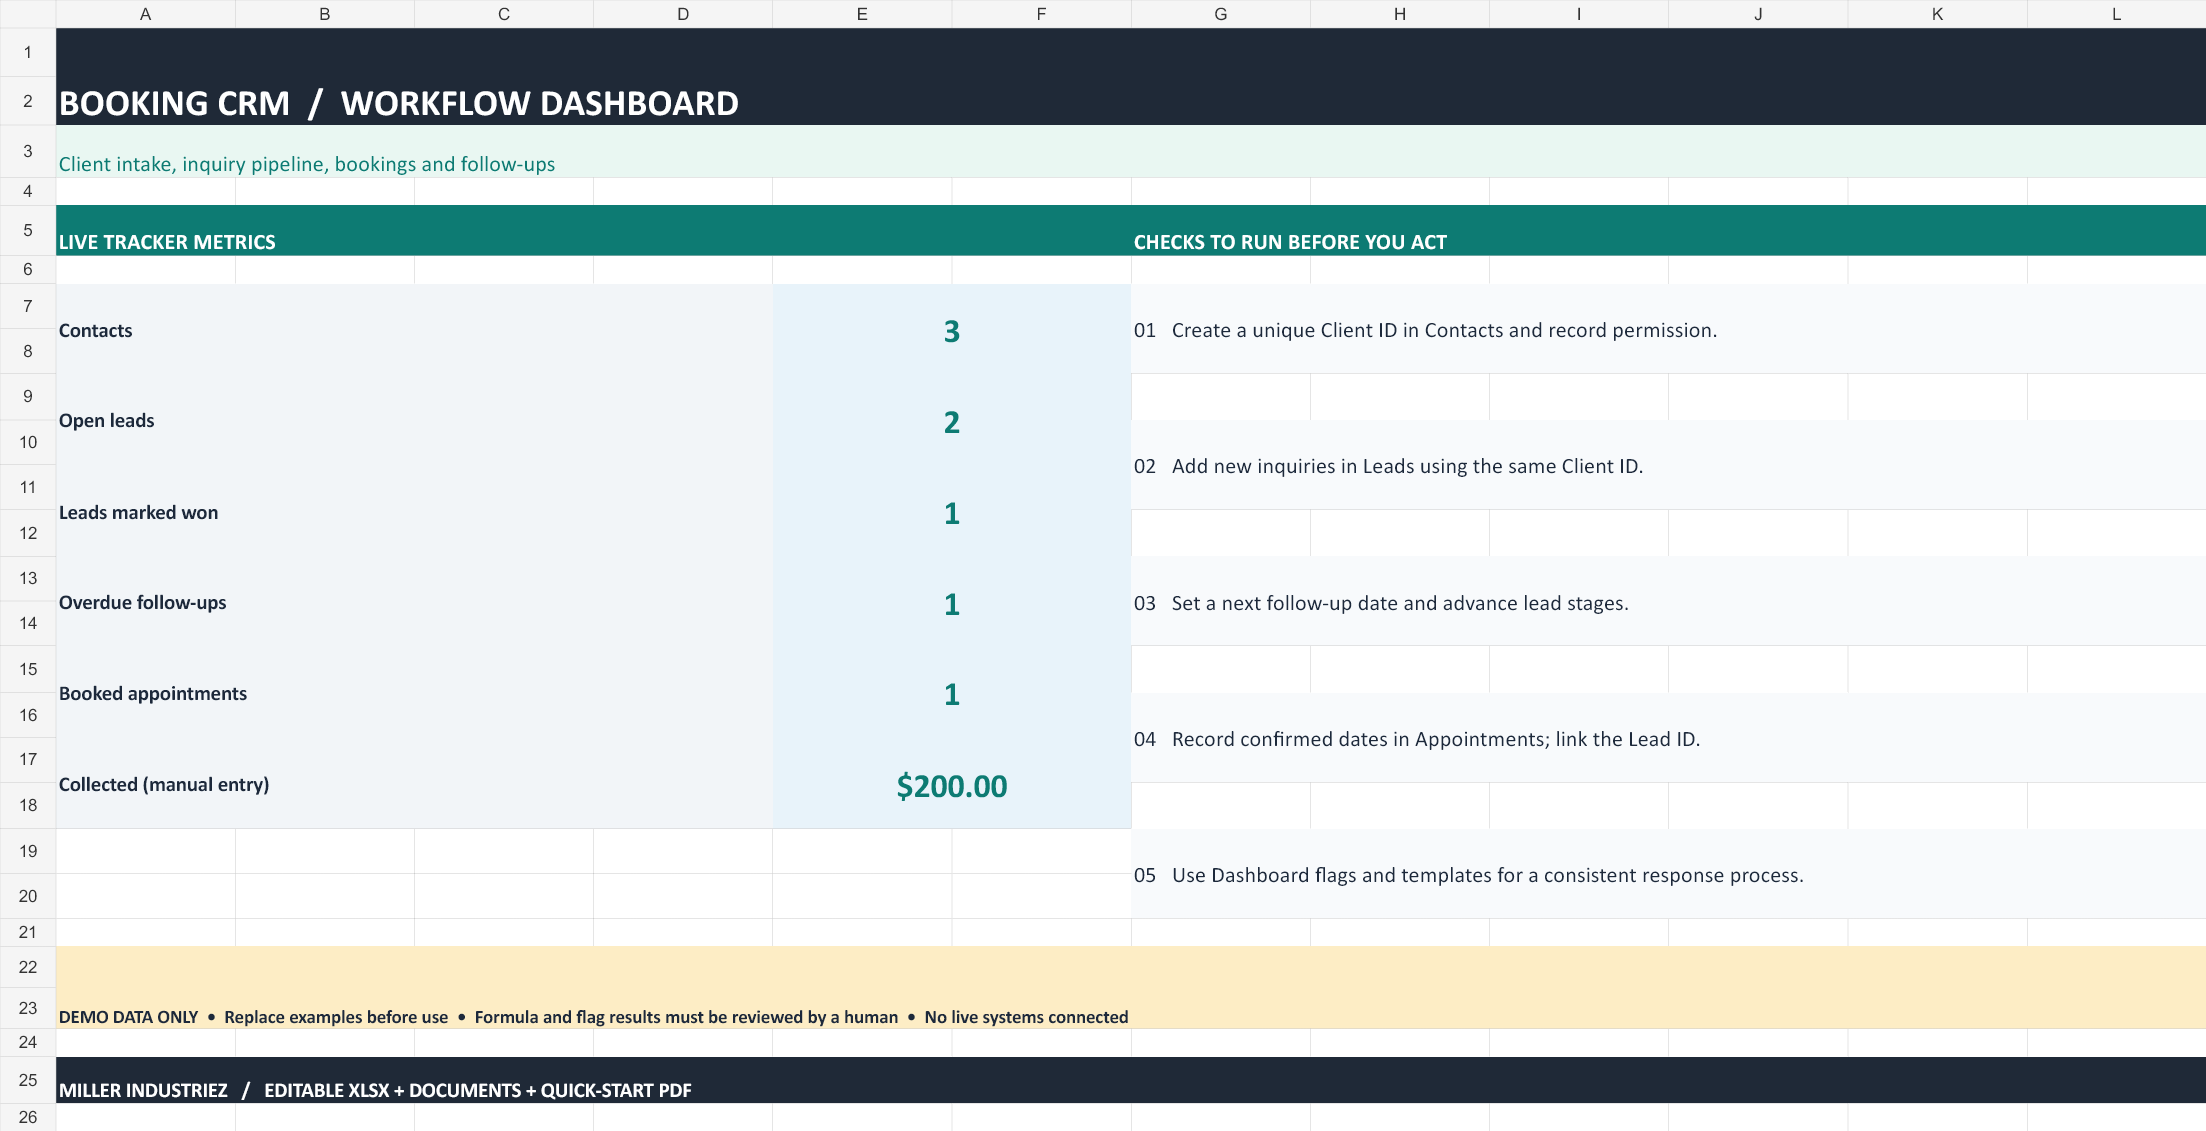Click the Contacts metric label
Image resolution: width=2206 pixels, height=1131 pixels.
pos(95,330)
